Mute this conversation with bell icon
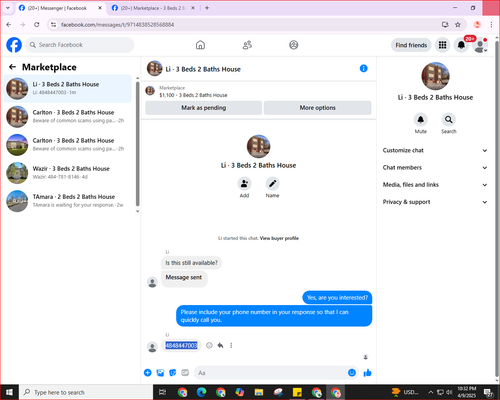The image size is (500, 400). 421,119
